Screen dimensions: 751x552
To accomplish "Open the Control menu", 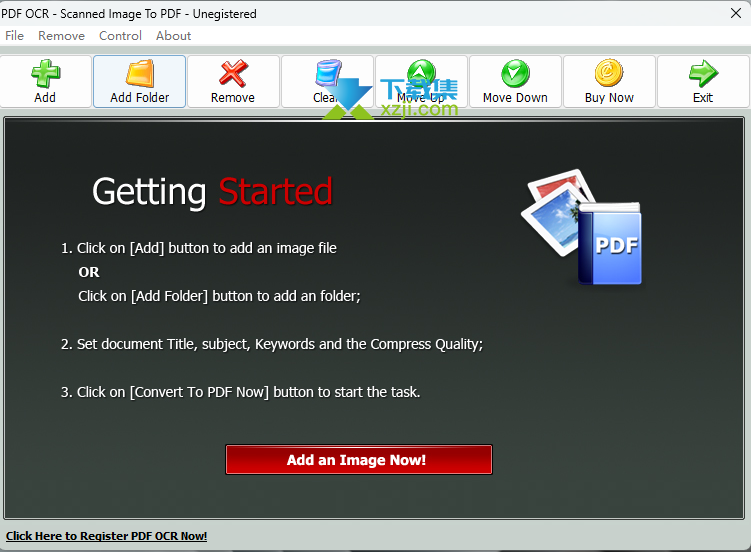I will pos(120,36).
